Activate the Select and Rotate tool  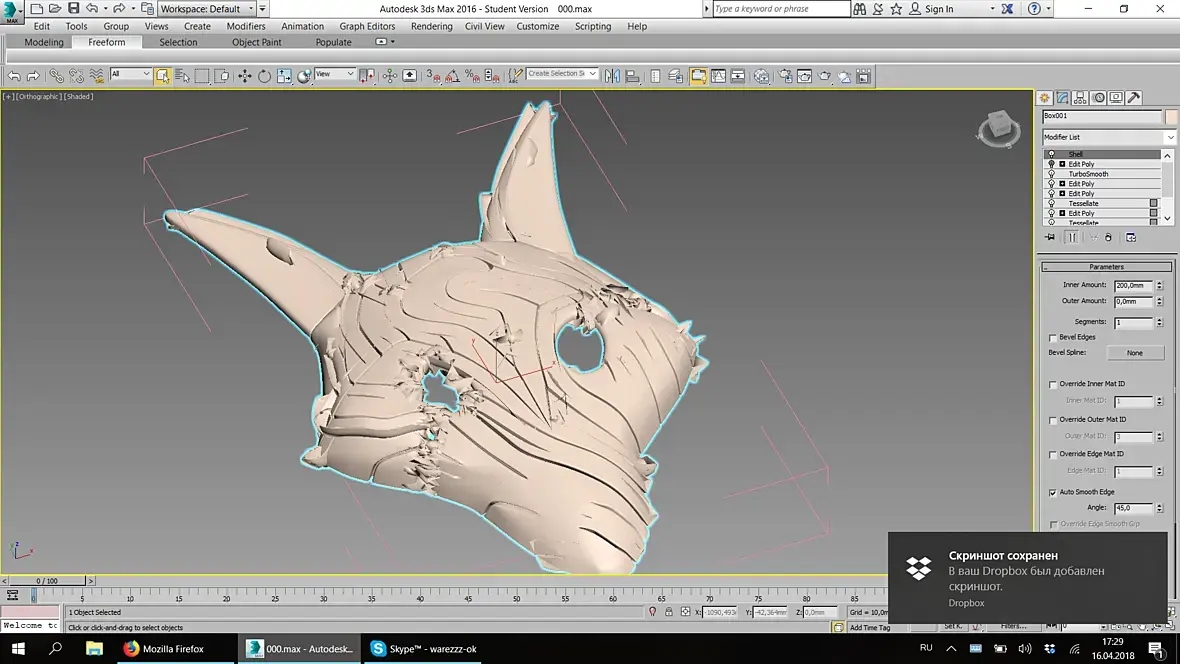click(x=264, y=76)
